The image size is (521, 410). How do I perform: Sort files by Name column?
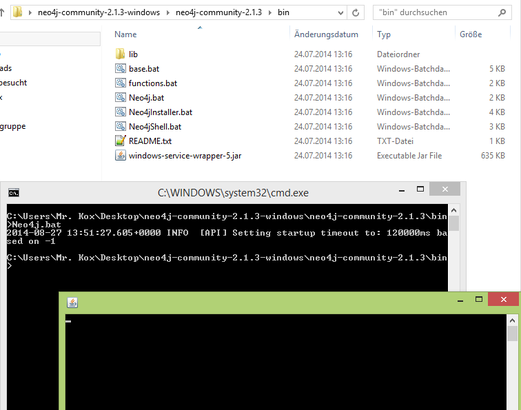(x=125, y=34)
